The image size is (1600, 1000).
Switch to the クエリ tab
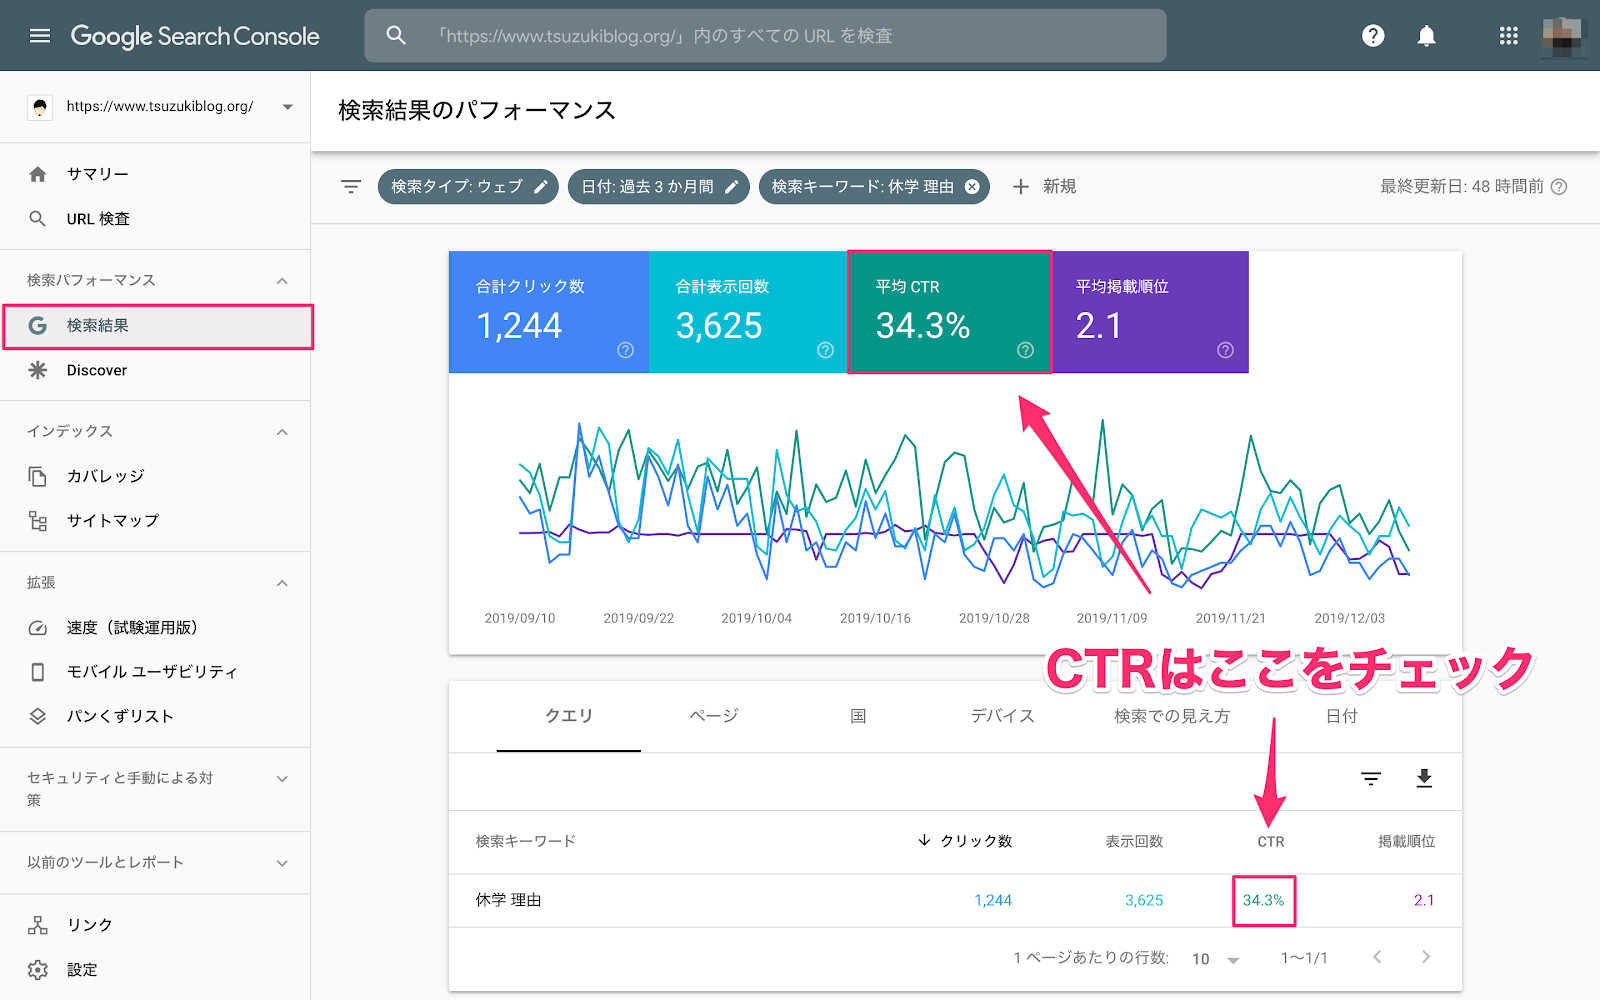[569, 716]
